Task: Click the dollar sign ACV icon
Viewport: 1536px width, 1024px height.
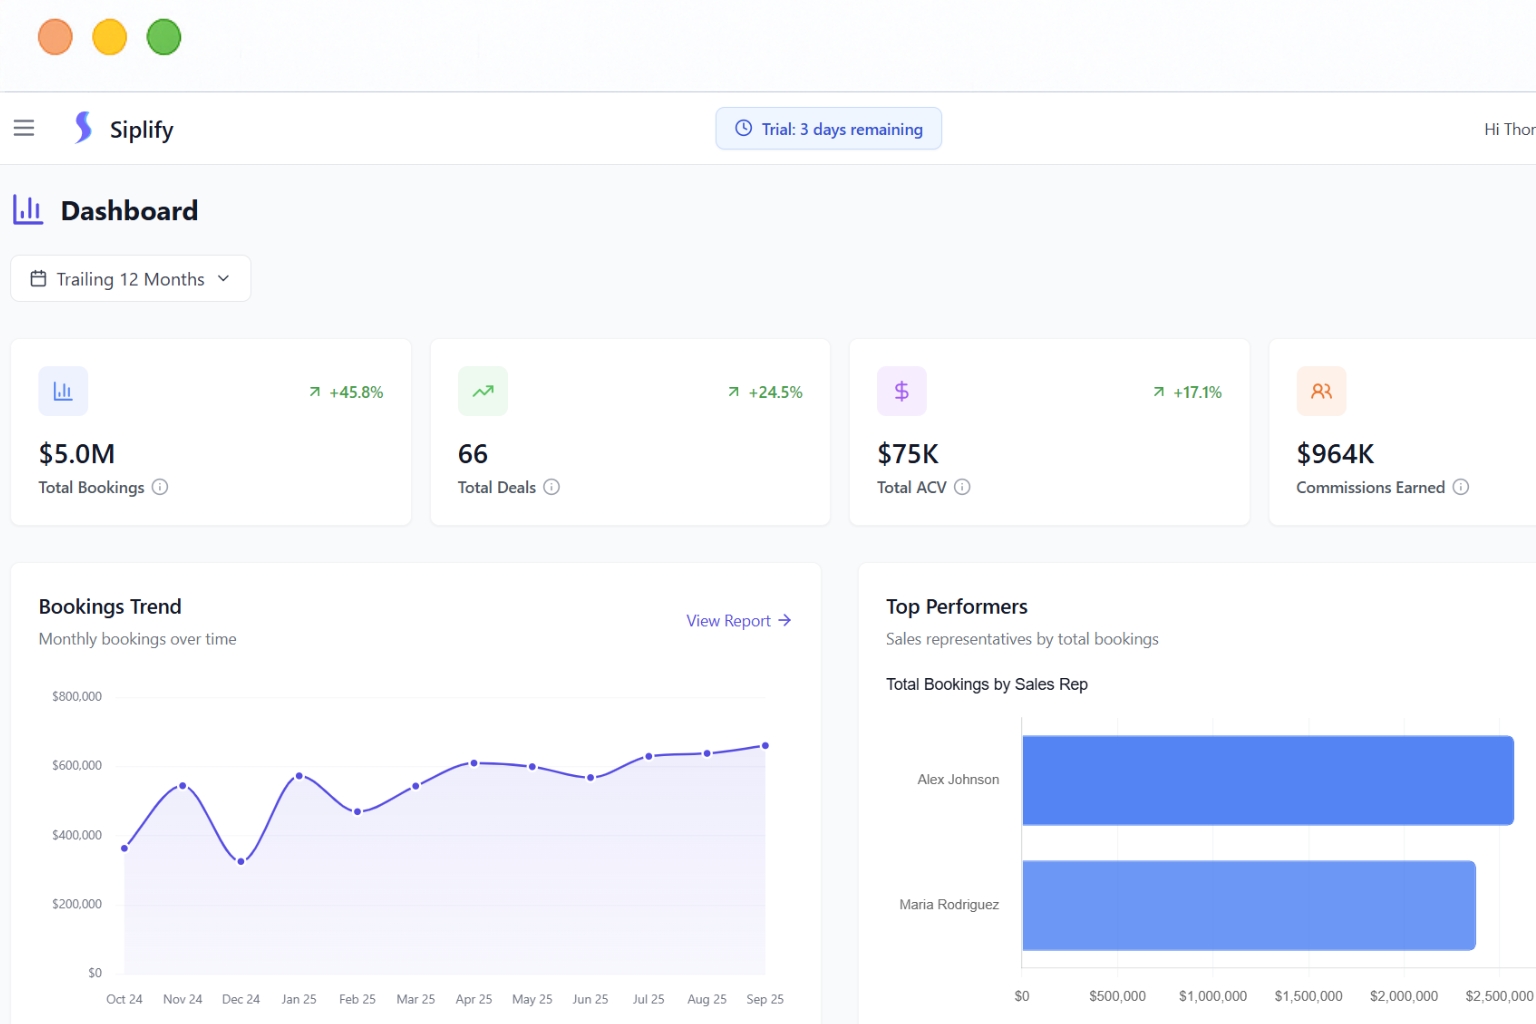Action: point(901,391)
